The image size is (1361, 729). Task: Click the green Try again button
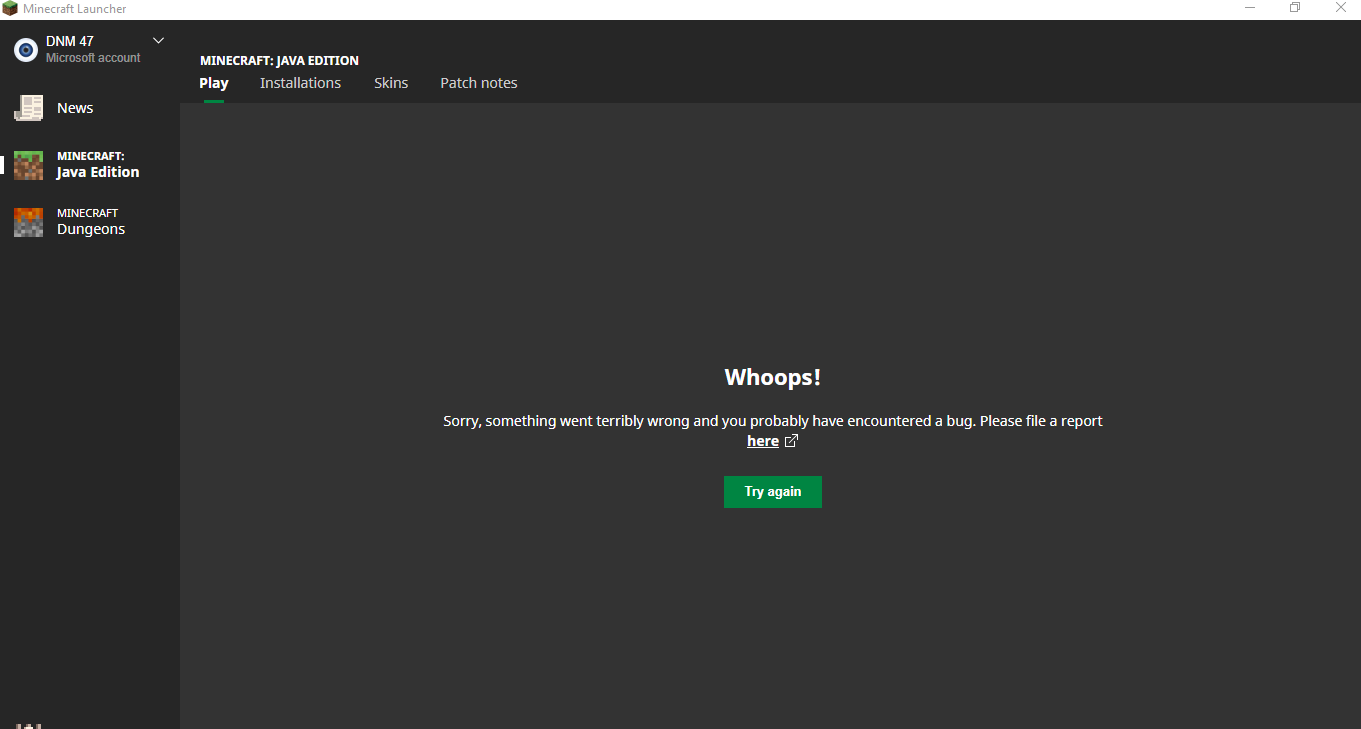point(773,492)
